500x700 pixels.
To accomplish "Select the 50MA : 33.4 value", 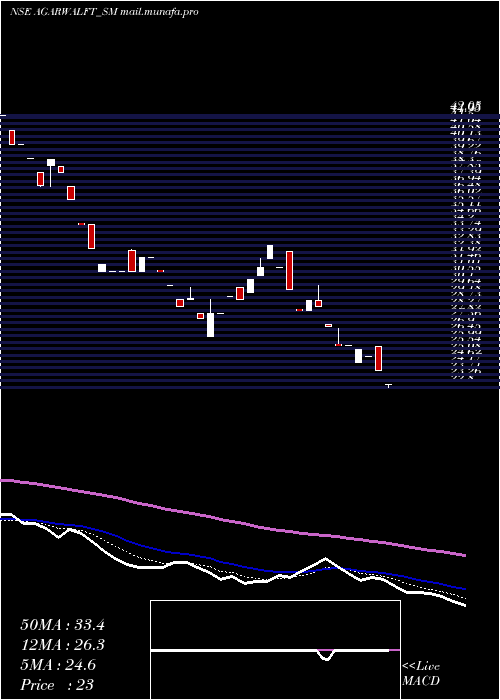I will point(62,625).
